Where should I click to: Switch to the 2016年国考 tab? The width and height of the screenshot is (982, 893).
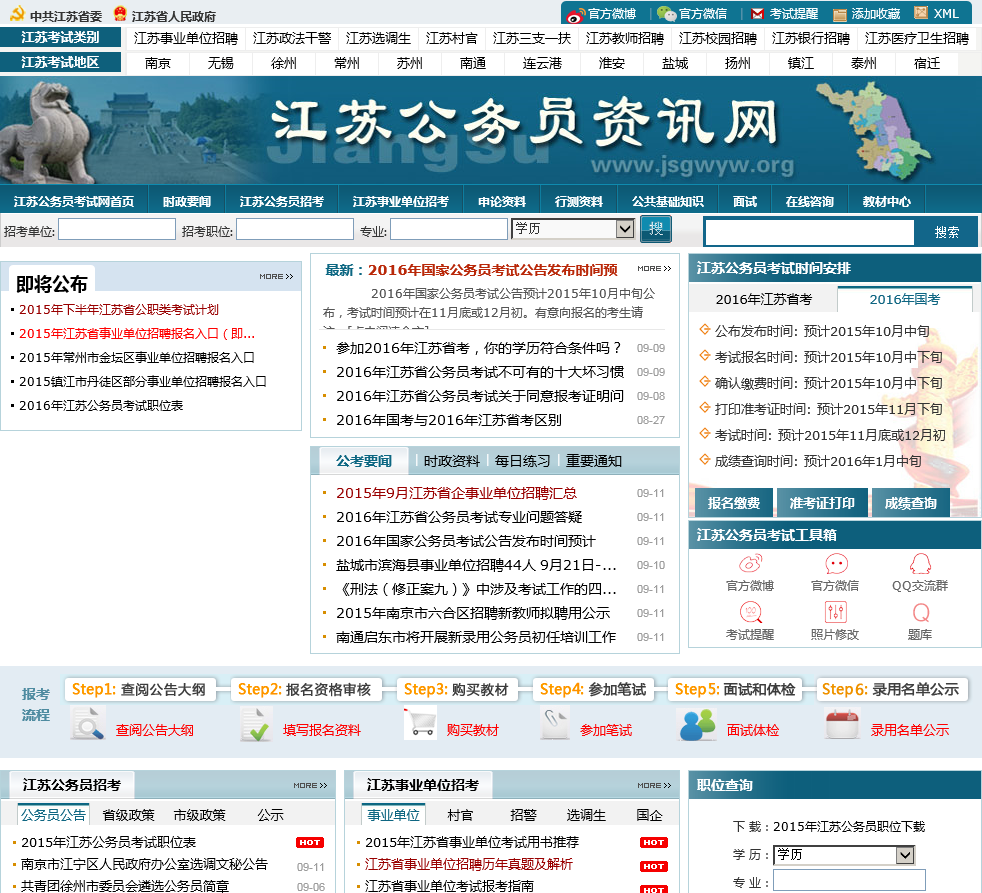click(905, 299)
